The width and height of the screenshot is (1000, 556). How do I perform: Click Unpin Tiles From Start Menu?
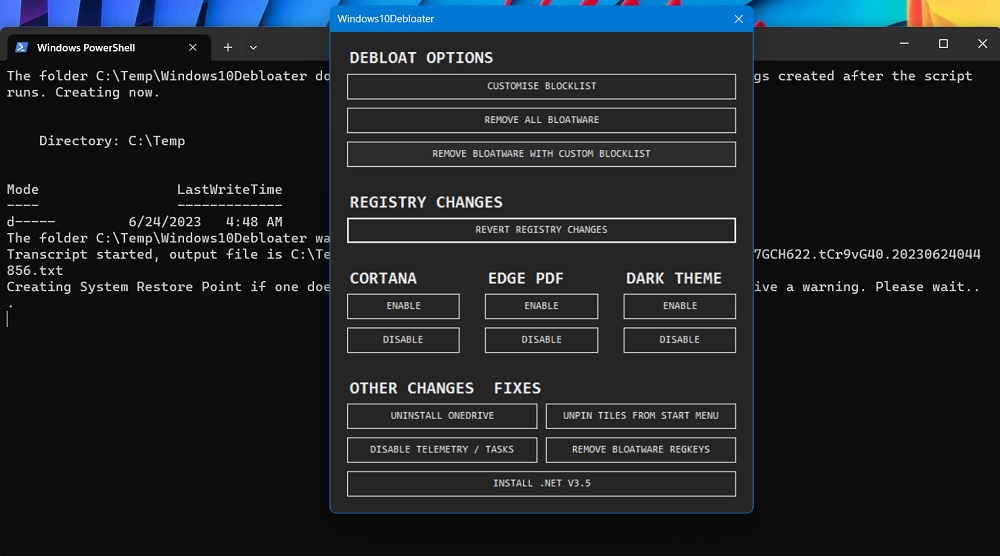640,416
